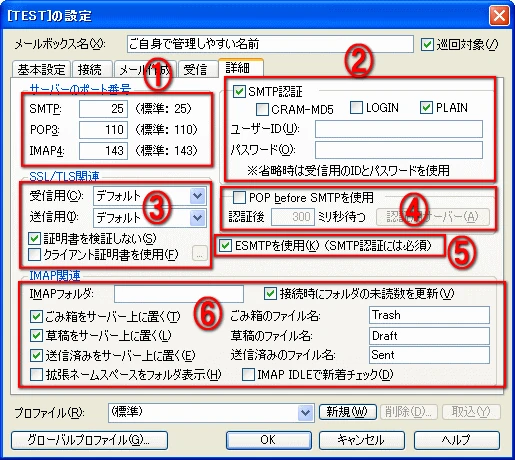Click the SMTP port number field
This screenshot has width=515, height=460.
(103, 109)
